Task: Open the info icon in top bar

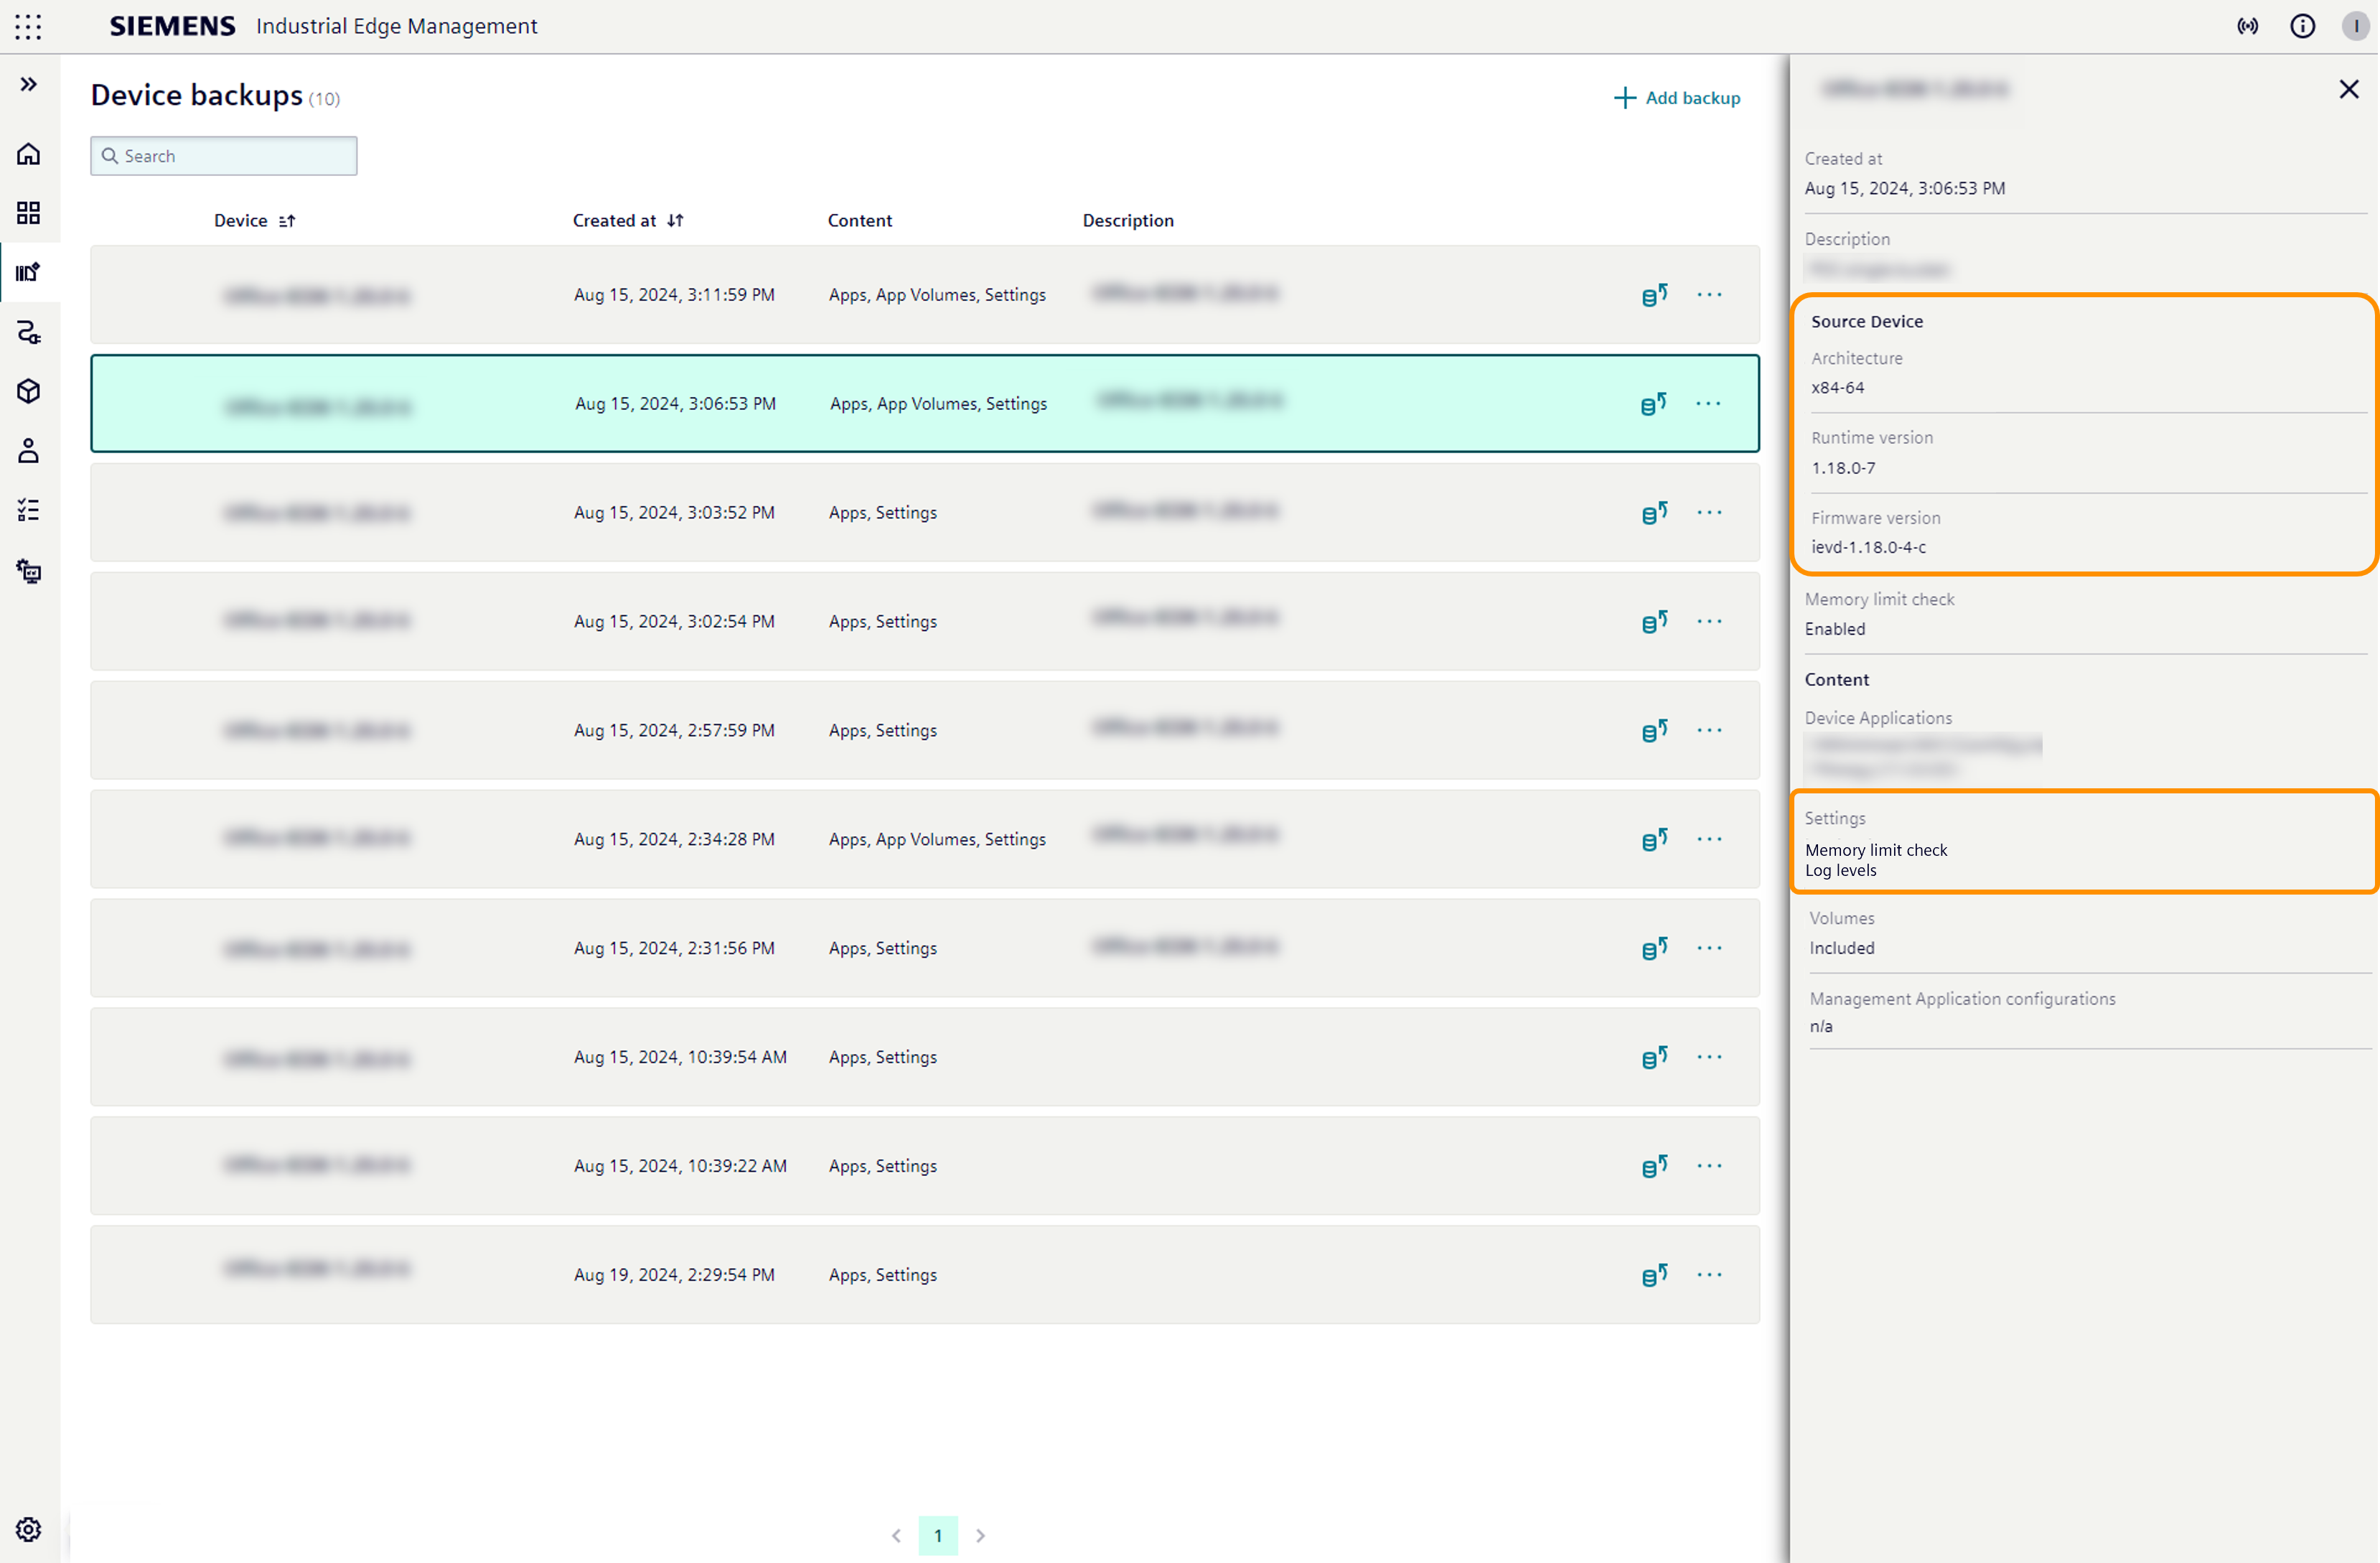Action: (x=2303, y=26)
